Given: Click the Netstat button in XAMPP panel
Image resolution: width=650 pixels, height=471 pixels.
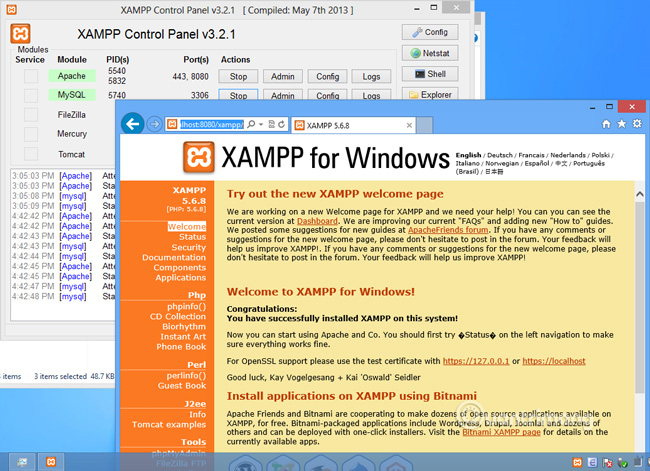Looking at the screenshot, I should coord(430,53).
